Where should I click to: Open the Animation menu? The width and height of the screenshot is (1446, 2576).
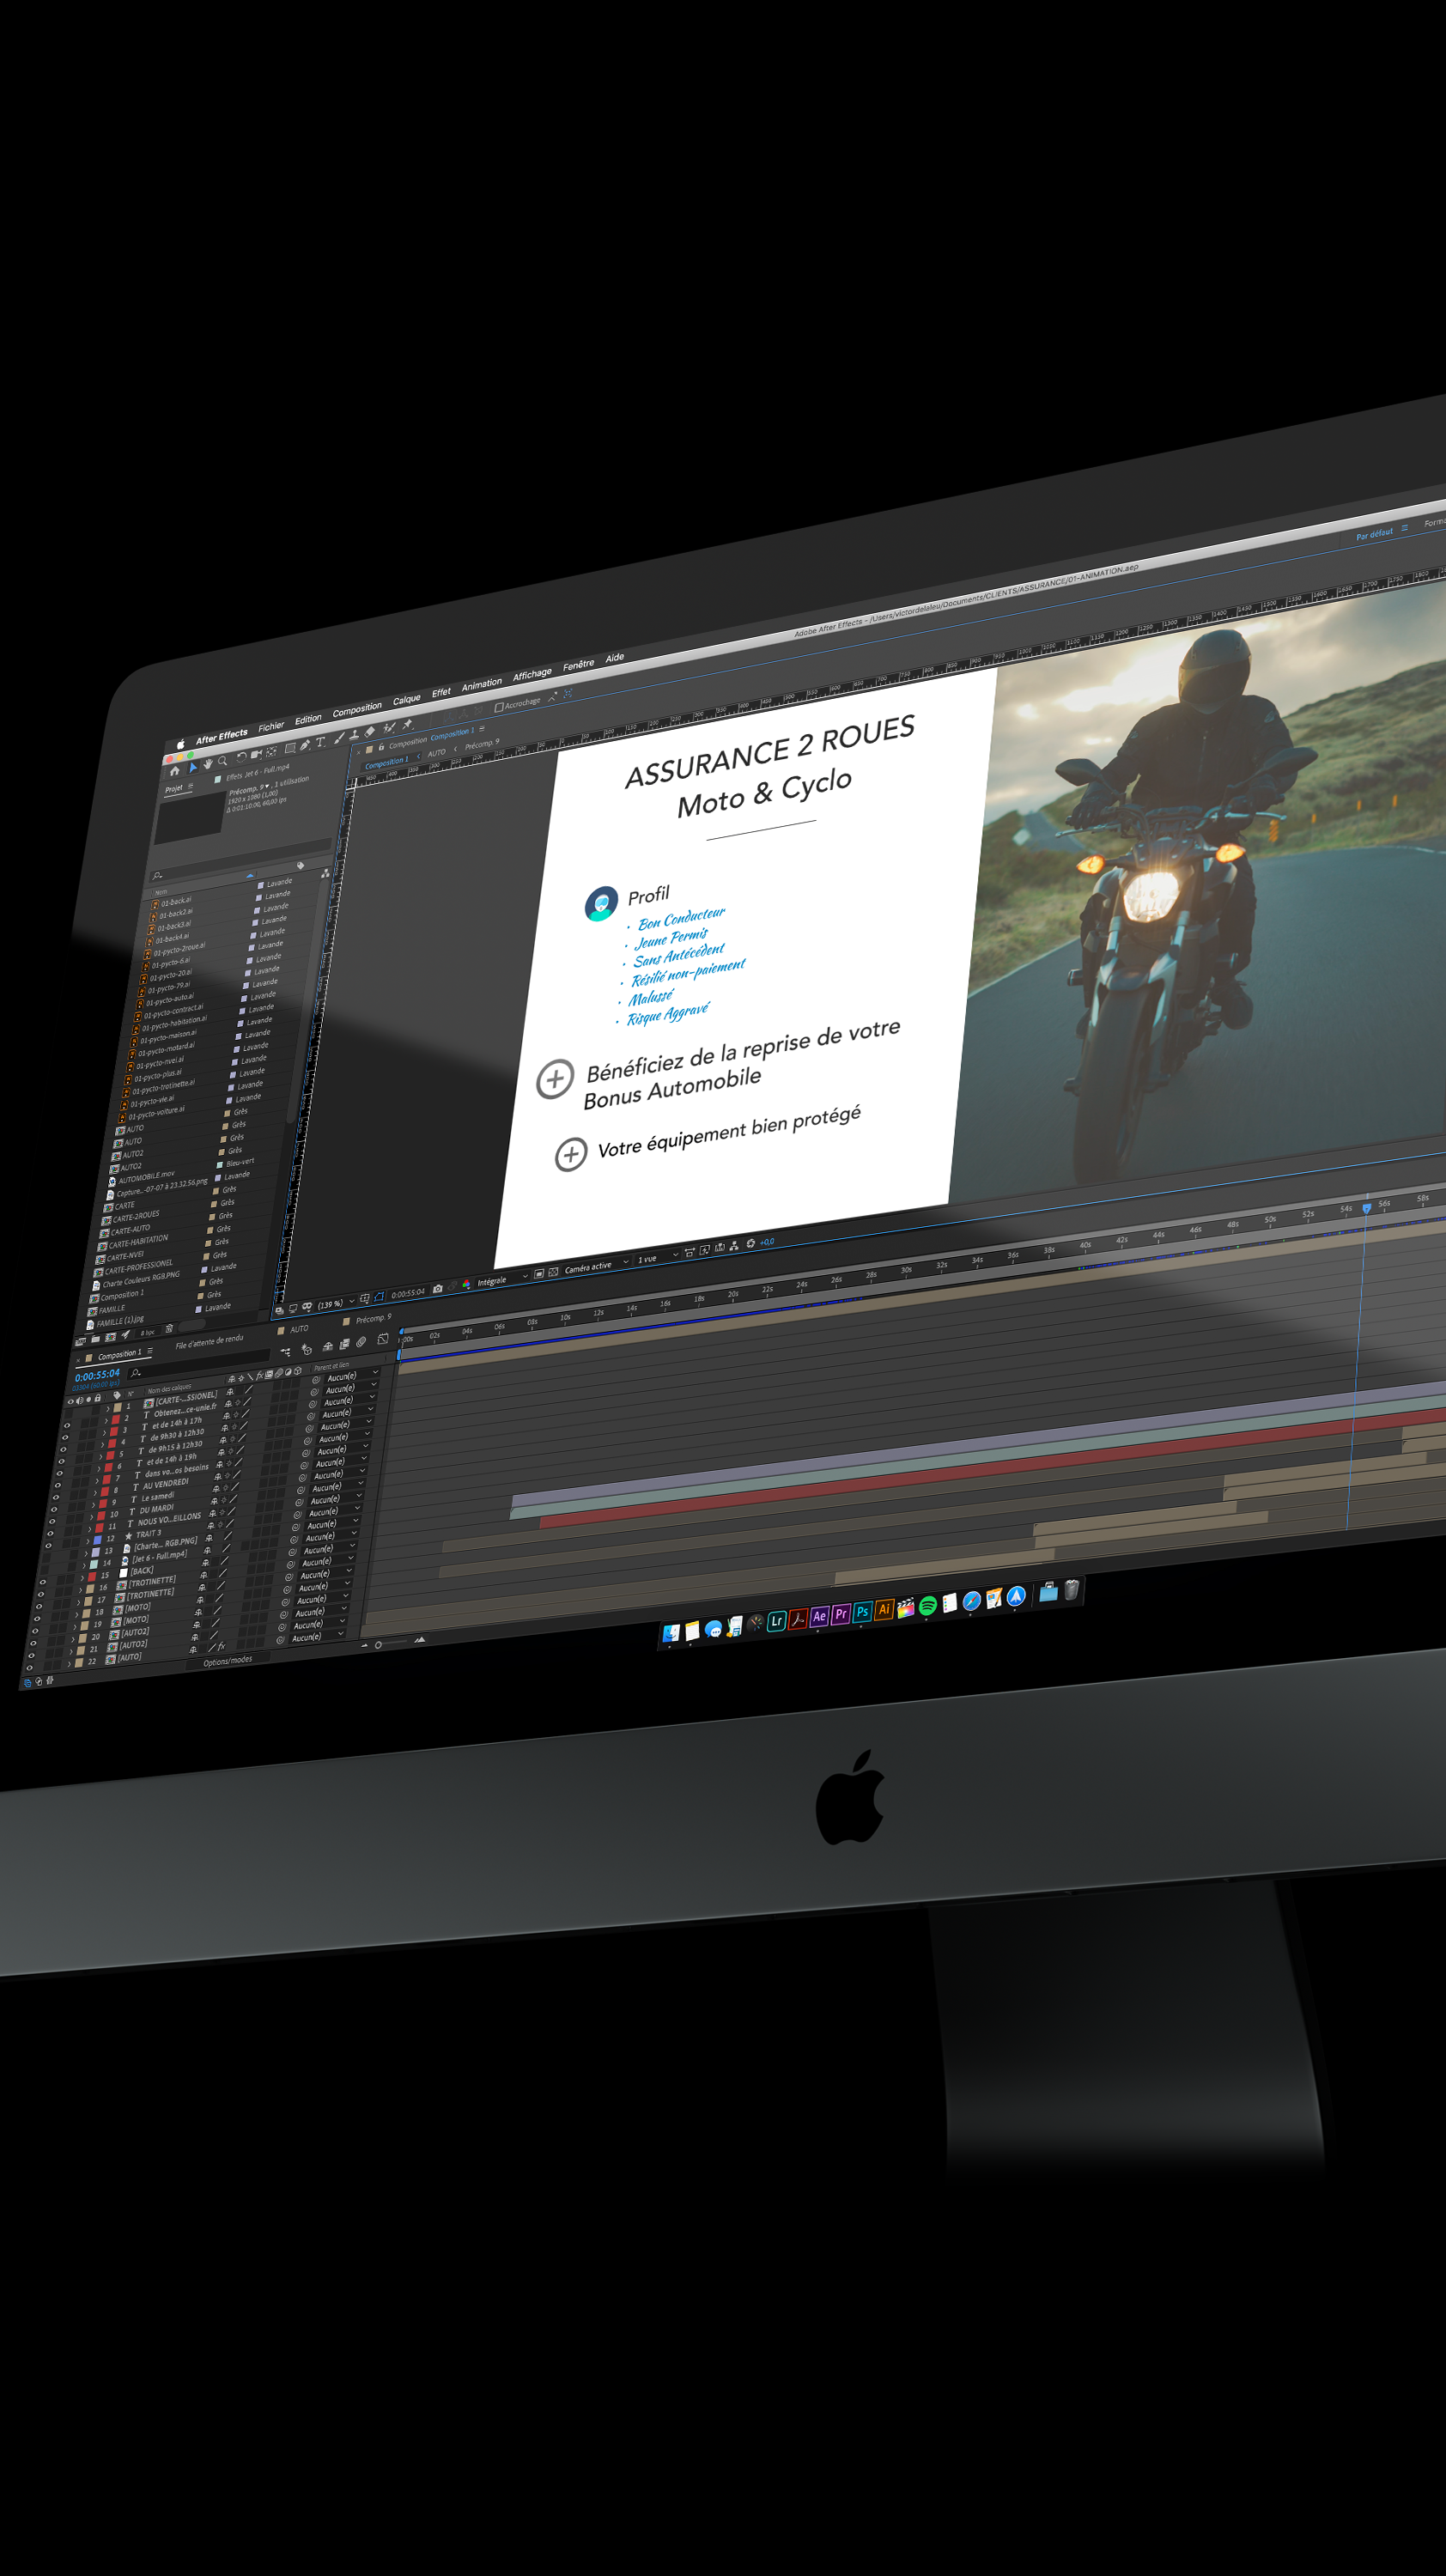pos(481,684)
